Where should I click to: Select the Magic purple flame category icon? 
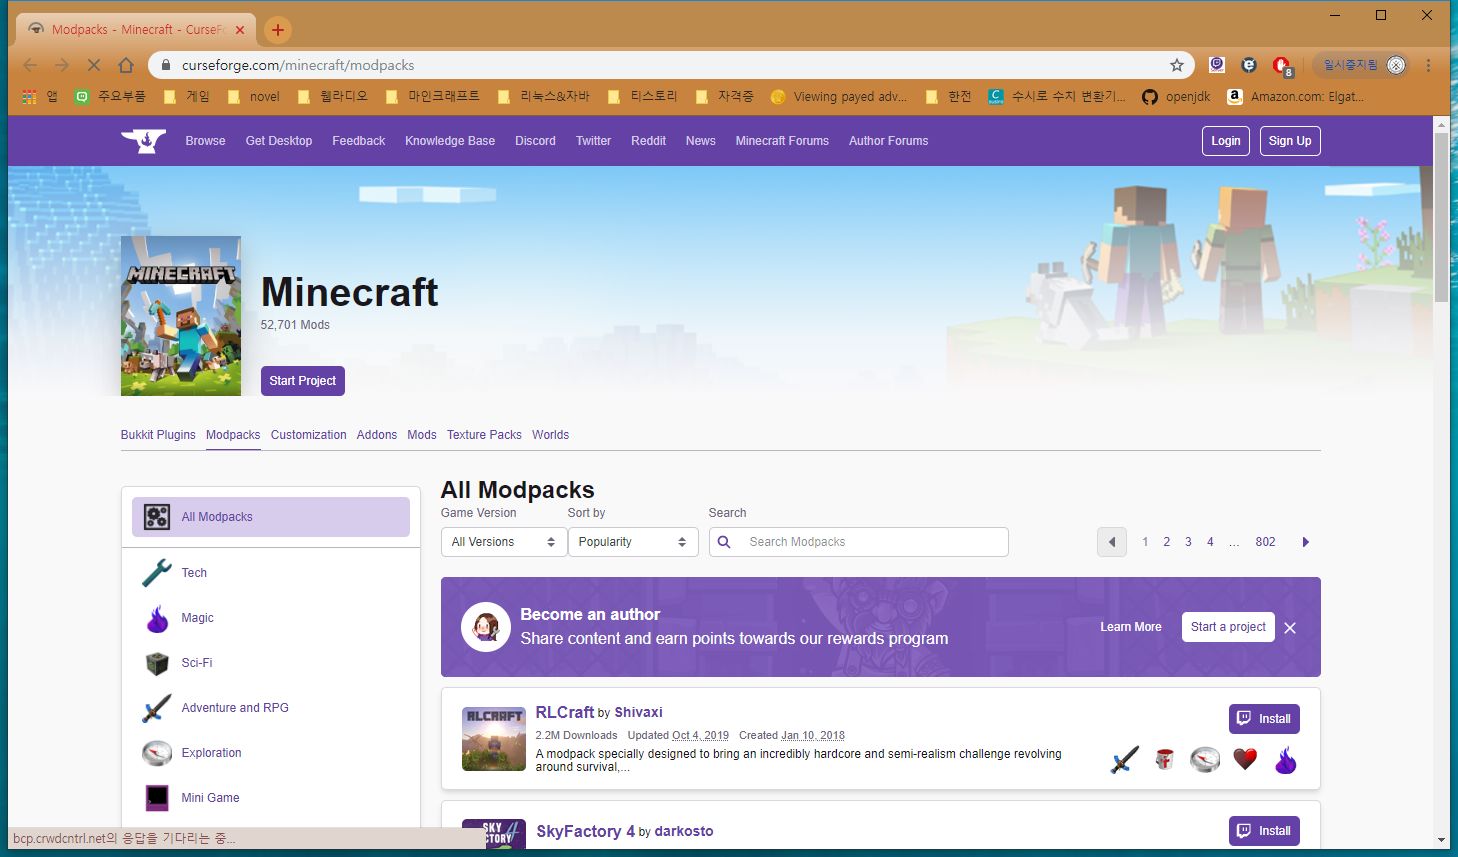[x=157, y=618]
